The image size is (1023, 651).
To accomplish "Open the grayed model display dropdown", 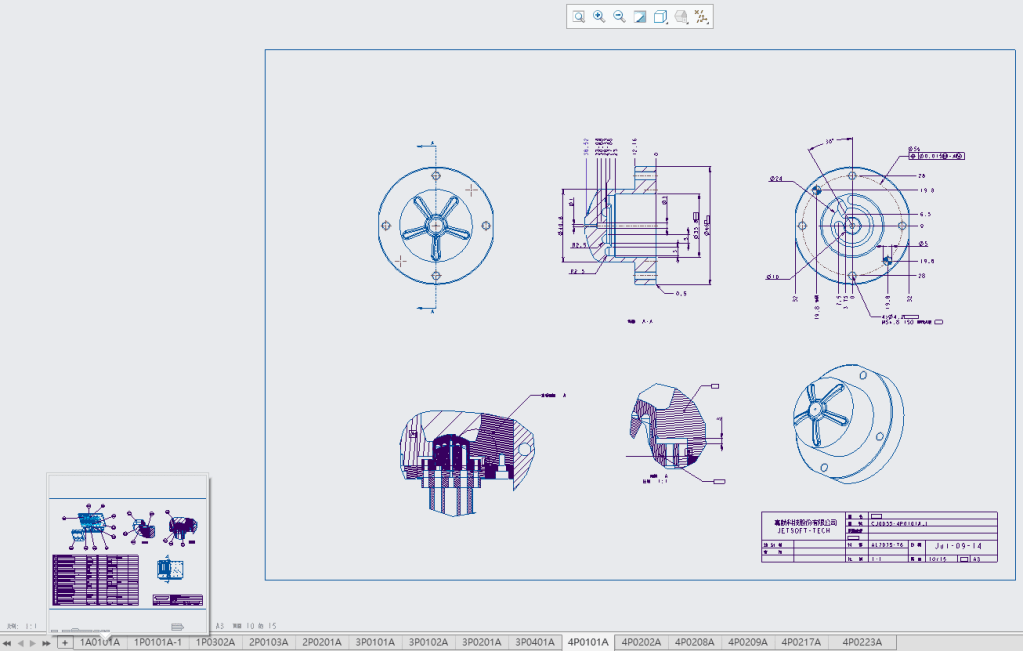I will (x=681, y=16).
